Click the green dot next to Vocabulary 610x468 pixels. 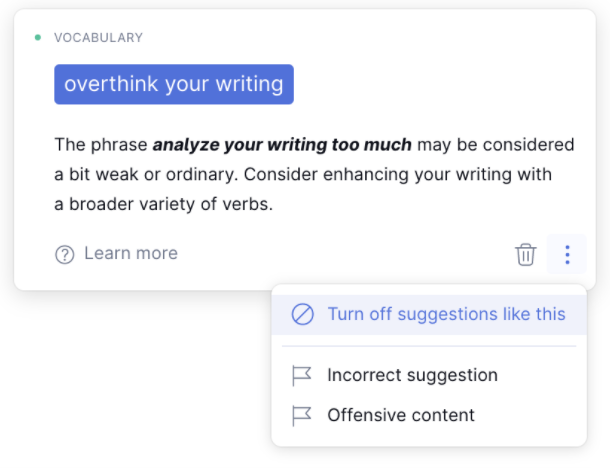click(38, 38)
